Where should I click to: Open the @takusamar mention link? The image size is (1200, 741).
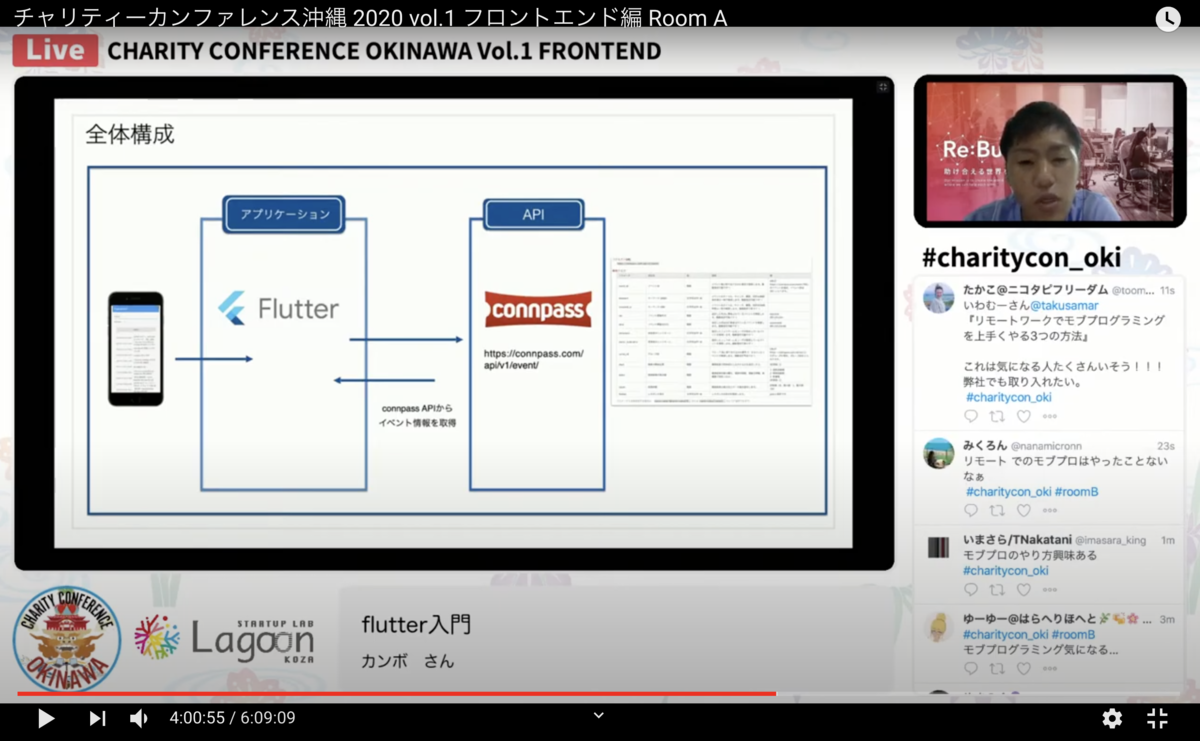click(1065, 305)
